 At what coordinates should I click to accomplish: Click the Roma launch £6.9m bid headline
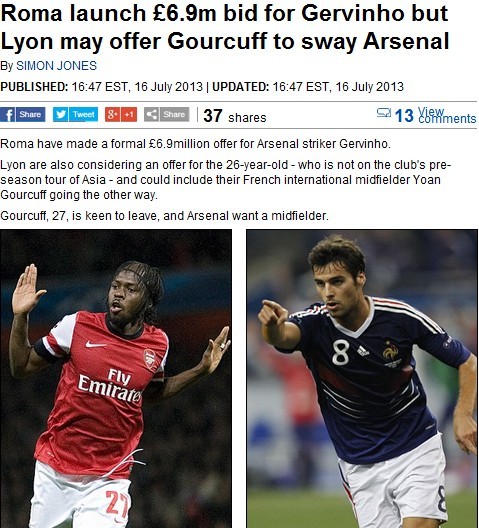tap(225, 28)
